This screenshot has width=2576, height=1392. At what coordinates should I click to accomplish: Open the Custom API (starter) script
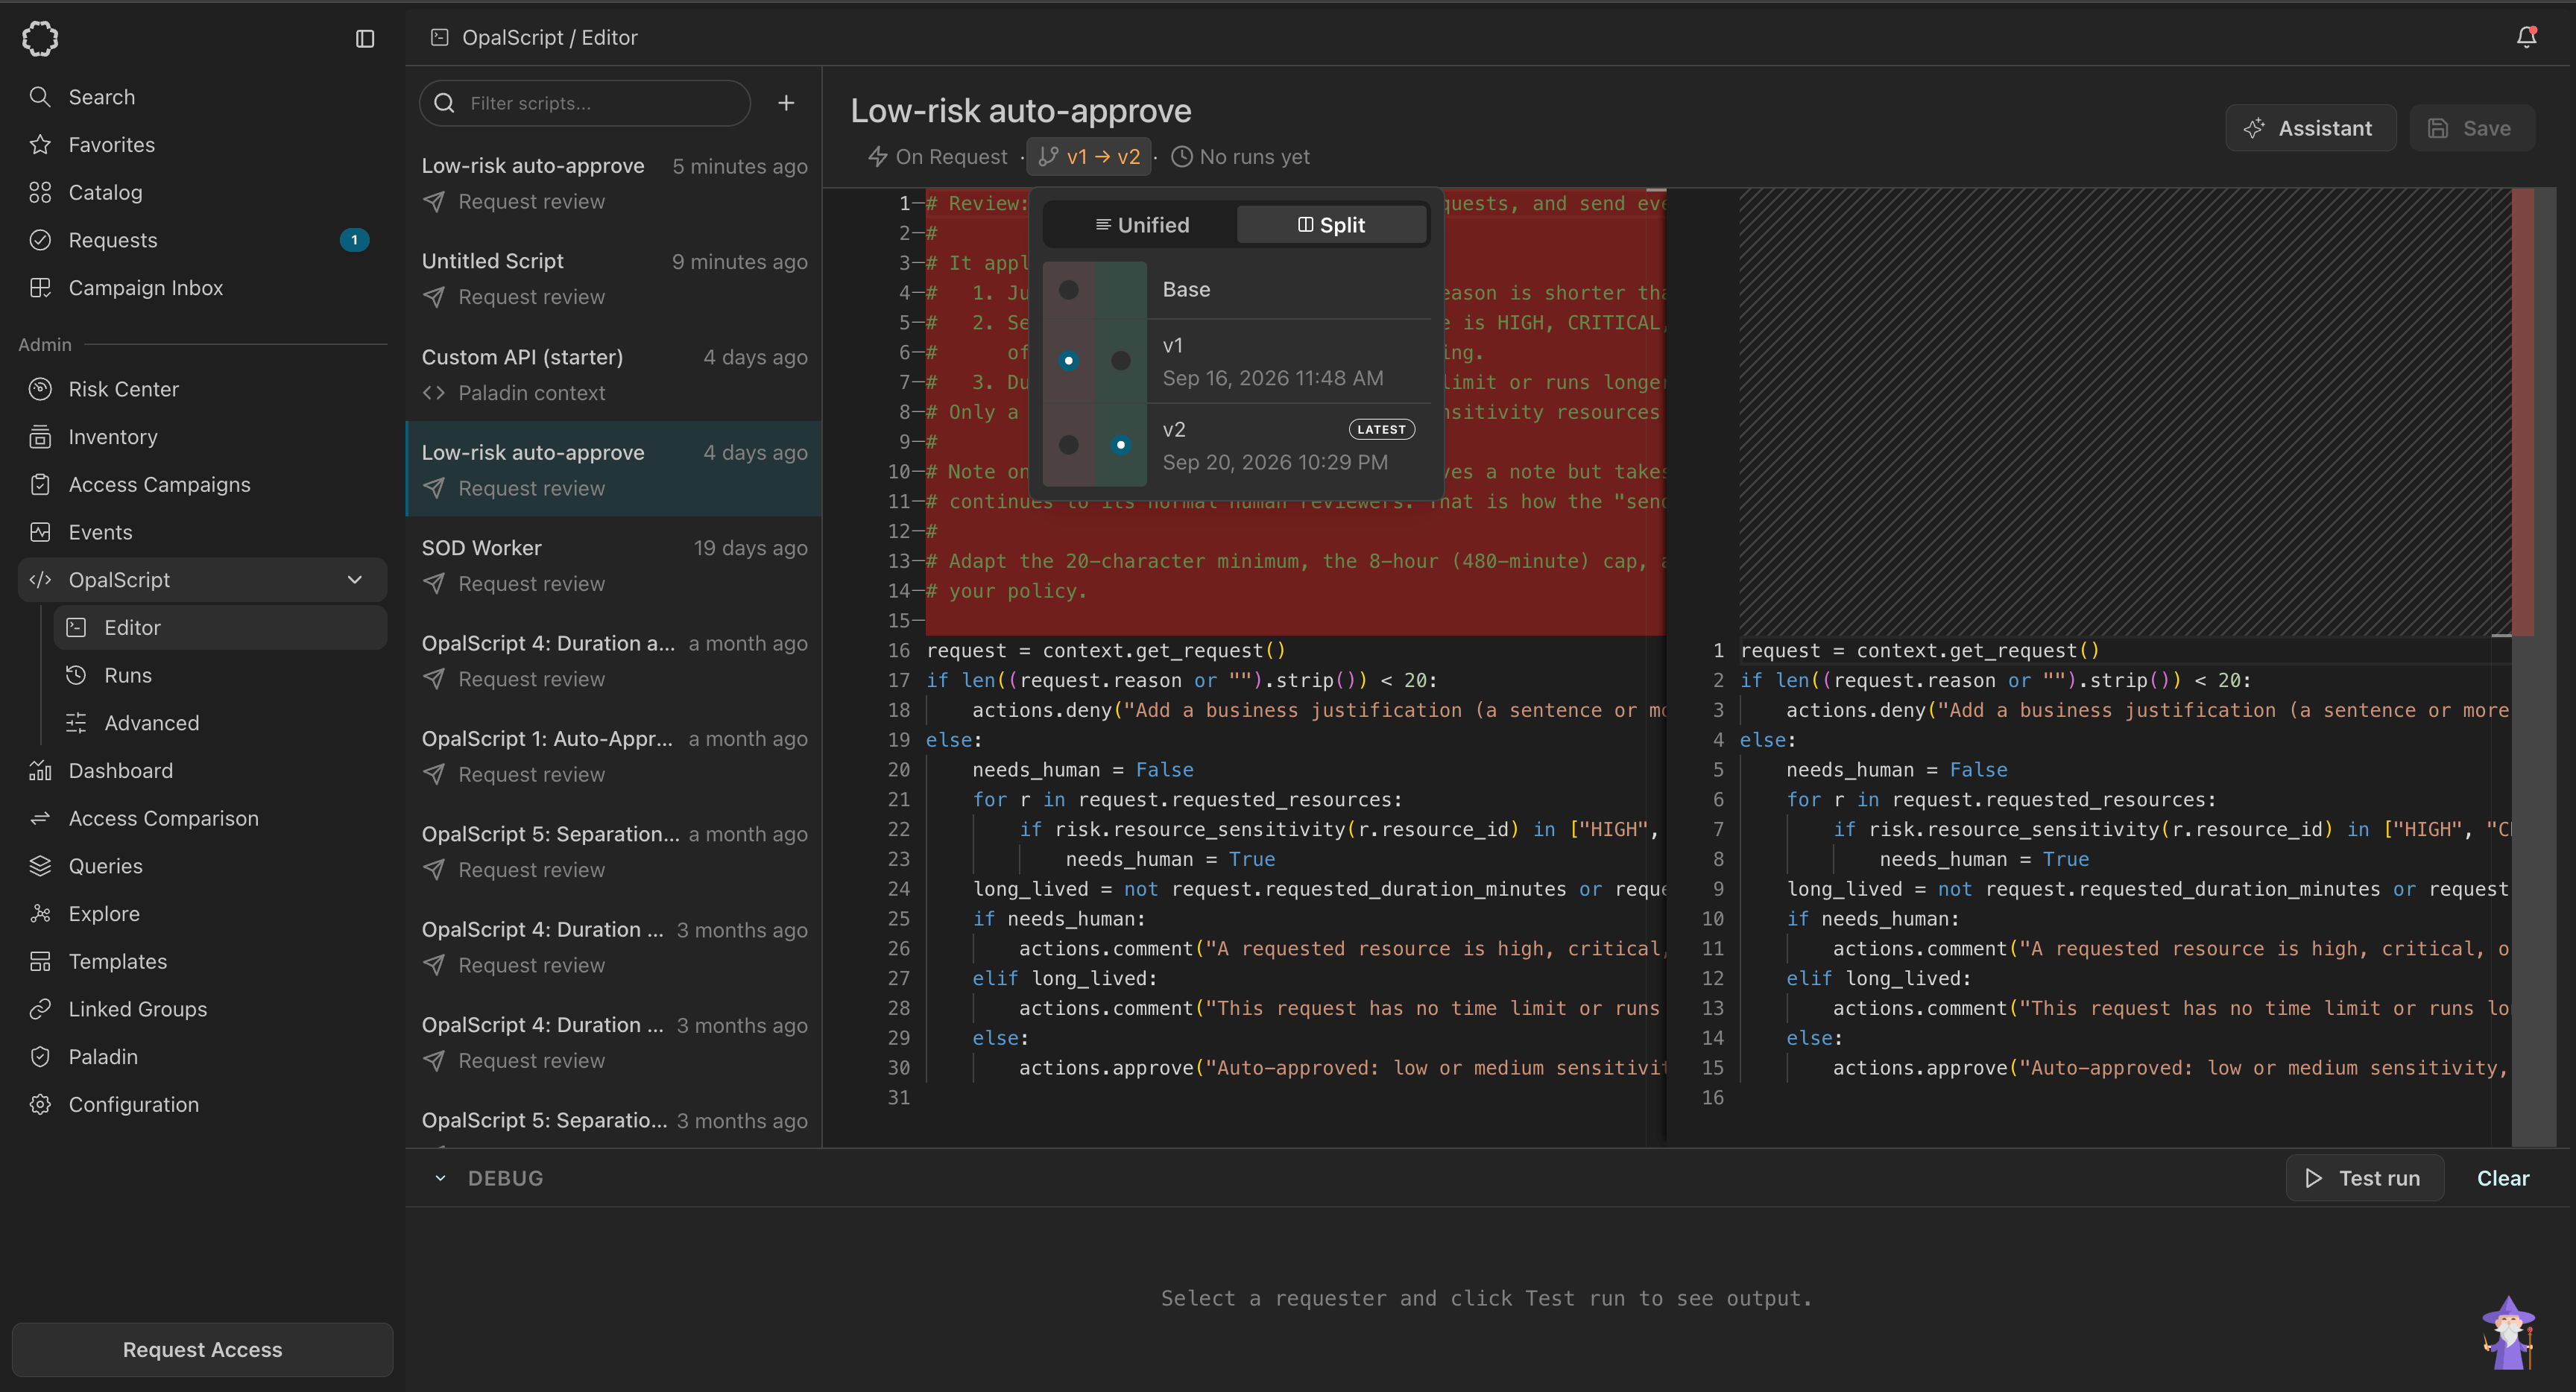coord(614,374)
